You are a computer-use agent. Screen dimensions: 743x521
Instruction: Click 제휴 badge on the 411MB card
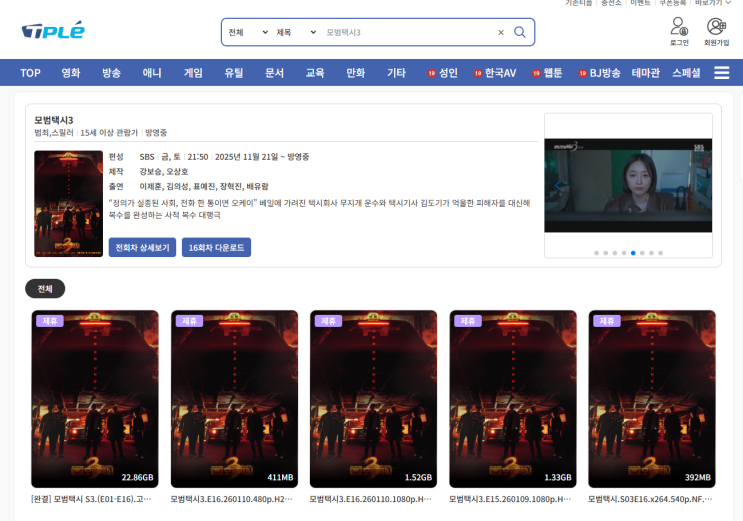[189, 321]
